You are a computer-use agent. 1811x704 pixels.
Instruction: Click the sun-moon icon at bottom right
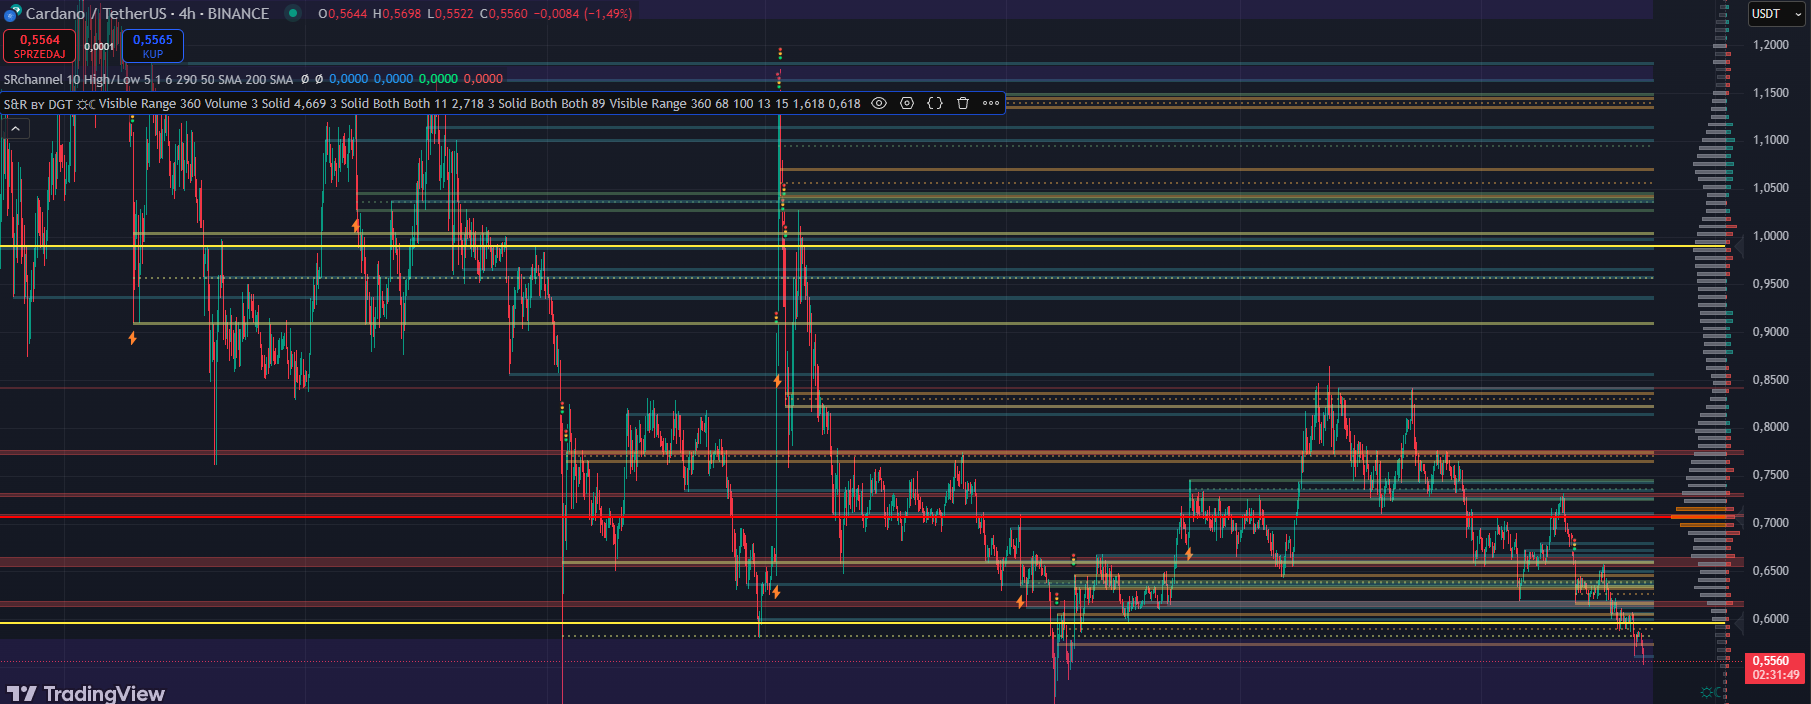(x=1711, y=692)
